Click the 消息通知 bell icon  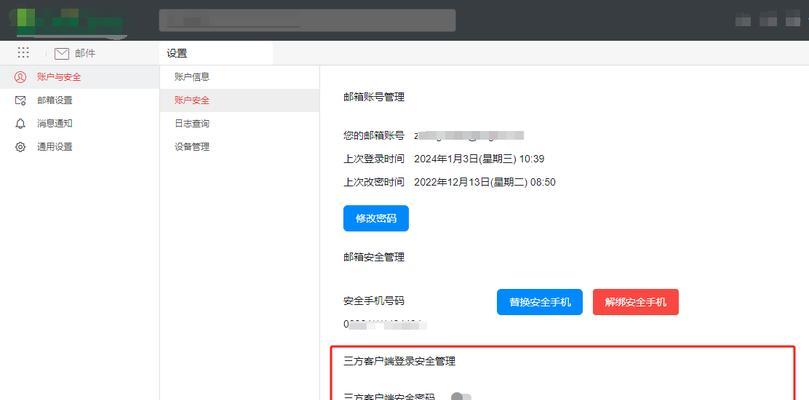[20, 124]
